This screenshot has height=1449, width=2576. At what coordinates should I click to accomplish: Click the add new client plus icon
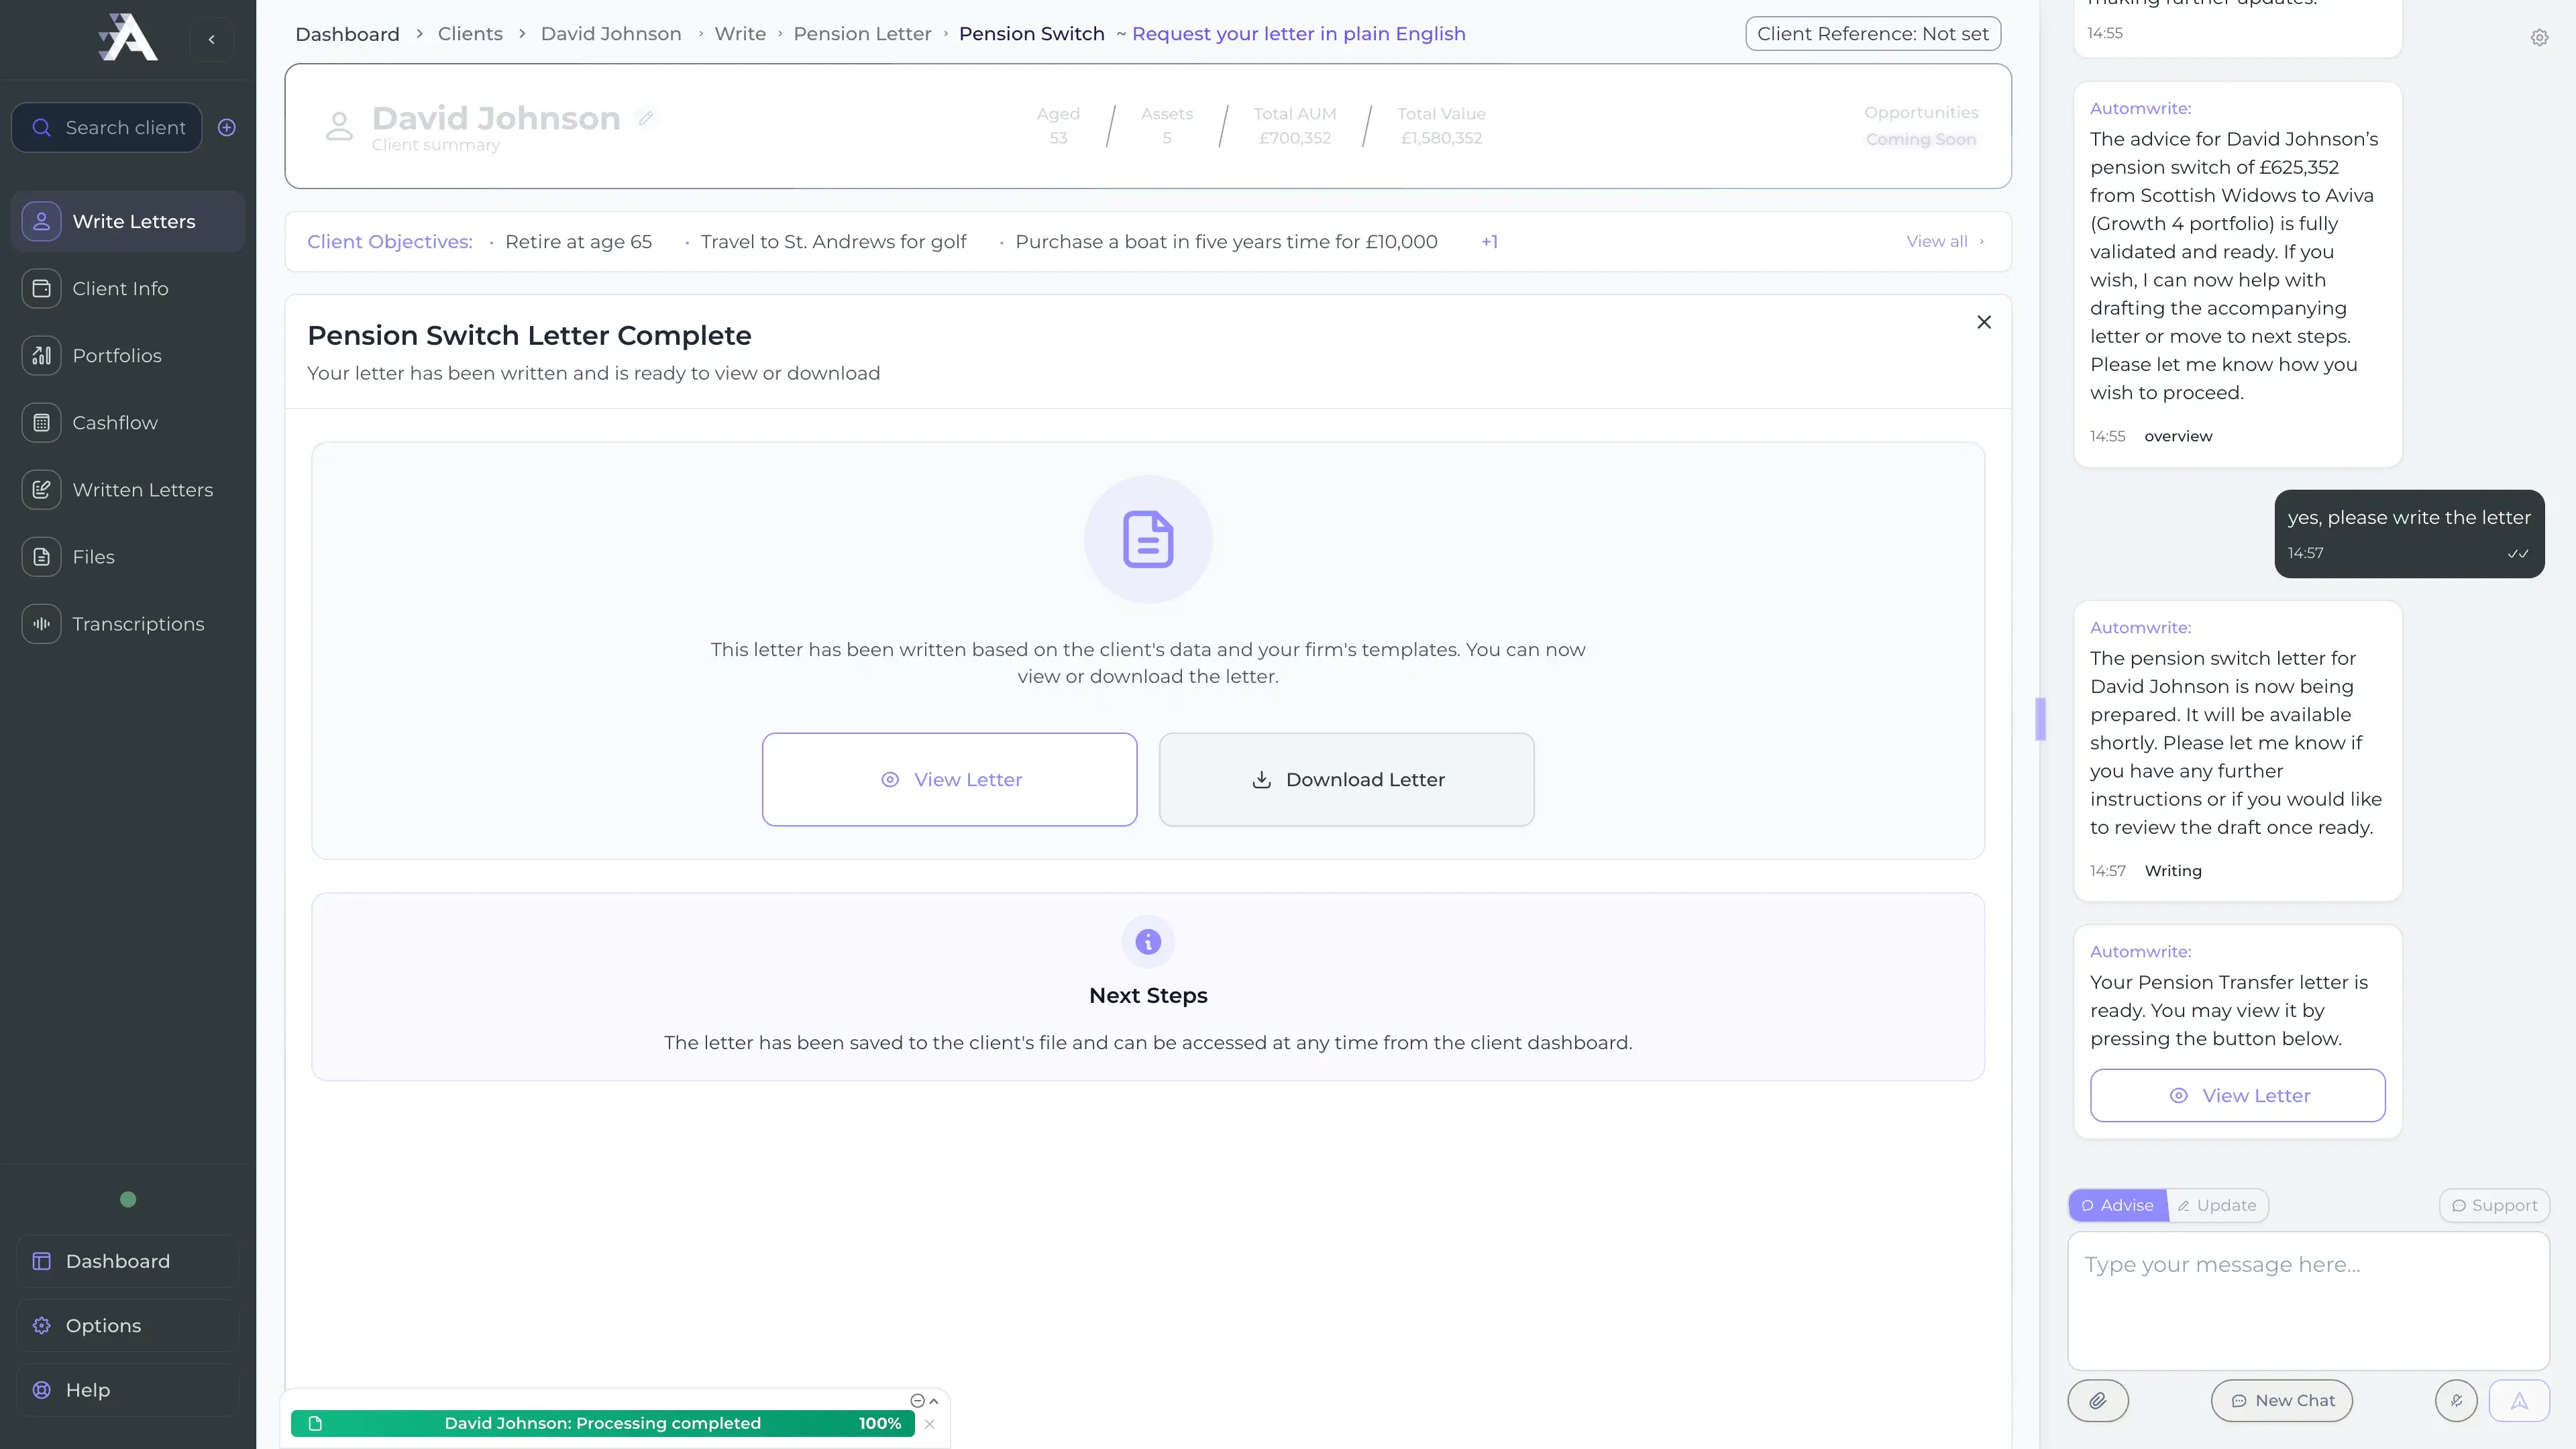click(226, 127)
